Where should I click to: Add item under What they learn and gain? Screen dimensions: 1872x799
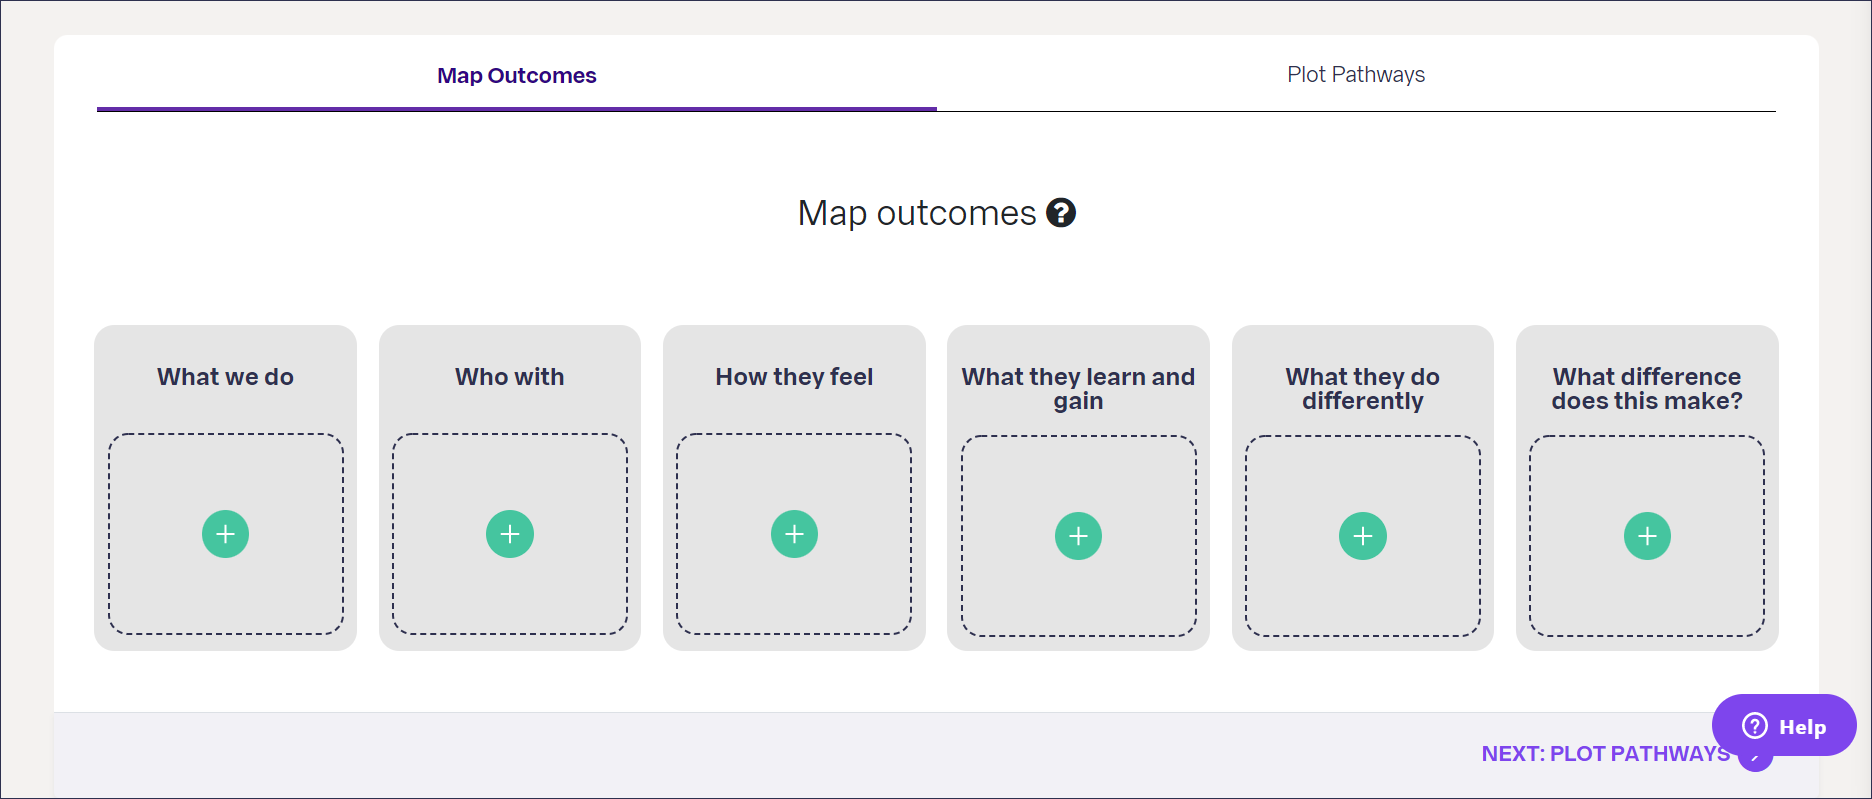(x=1078, y=536)
